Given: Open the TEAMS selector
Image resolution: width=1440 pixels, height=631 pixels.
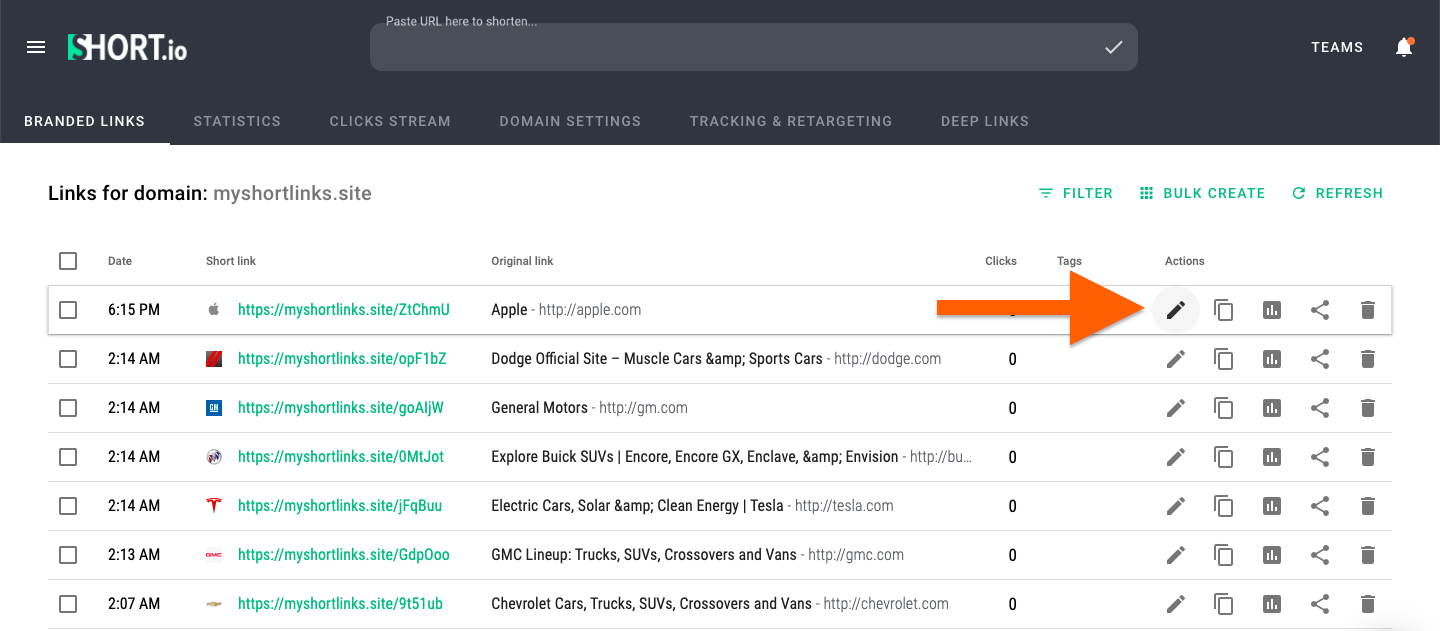Looking at the screenshot, I should pyautogui.click(x=1337, y=47).
